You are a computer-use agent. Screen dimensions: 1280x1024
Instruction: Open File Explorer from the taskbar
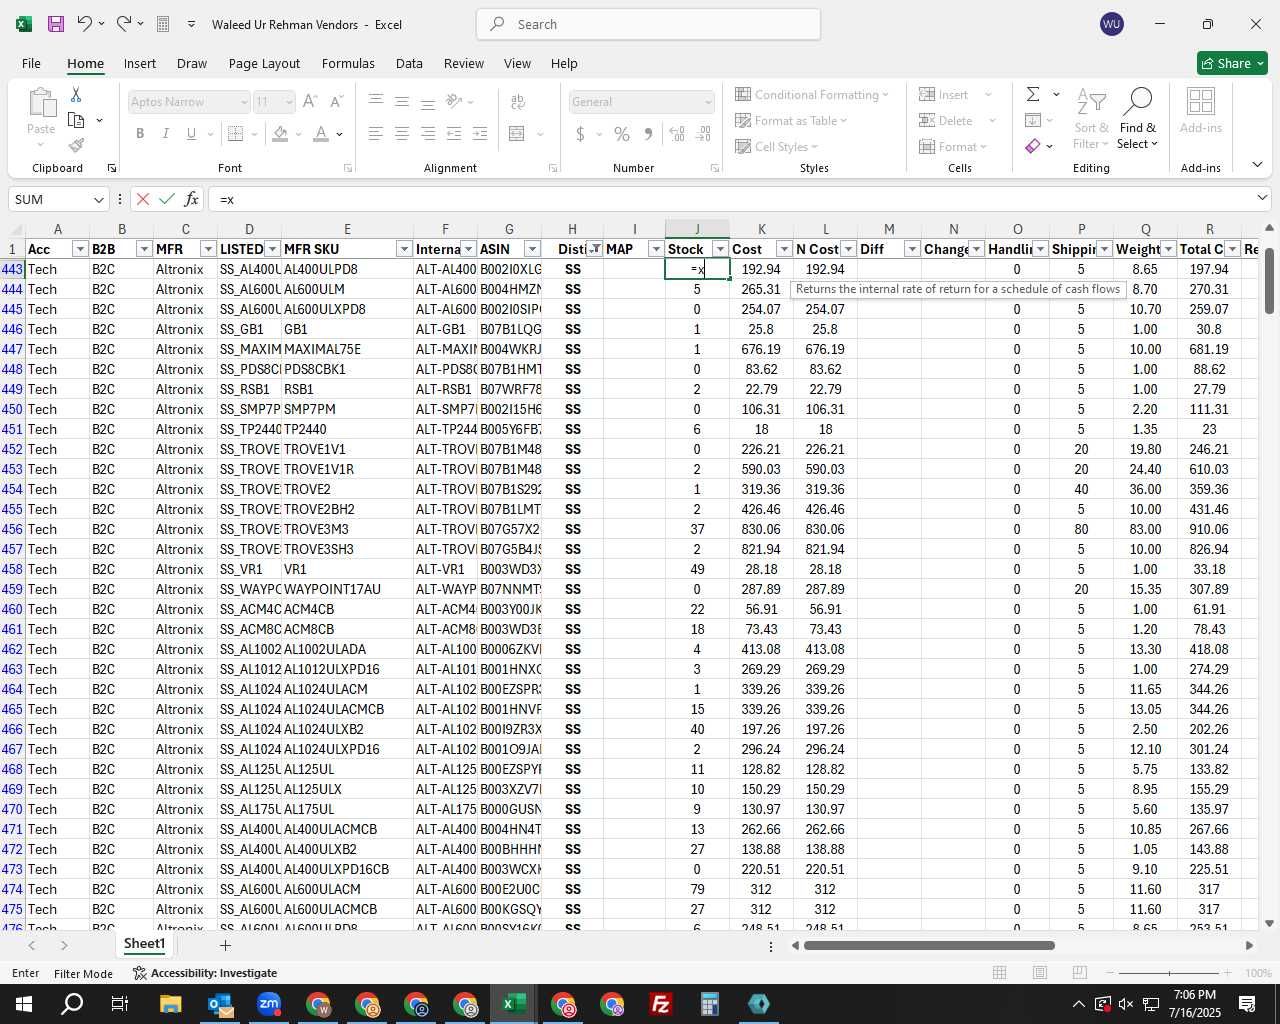click(x=170, y=1004)
